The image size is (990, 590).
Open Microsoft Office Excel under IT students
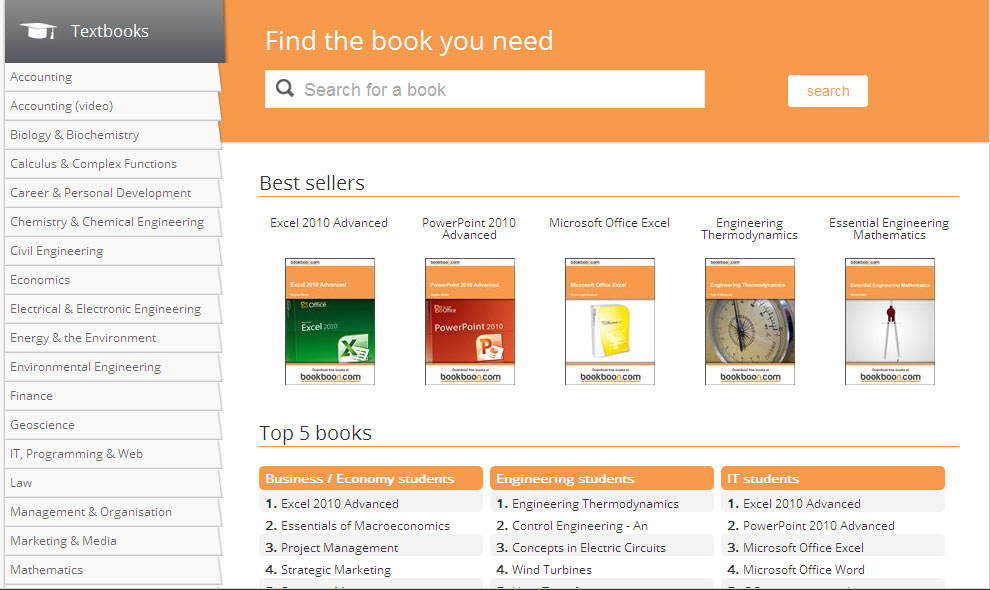(x=803, y=548)
